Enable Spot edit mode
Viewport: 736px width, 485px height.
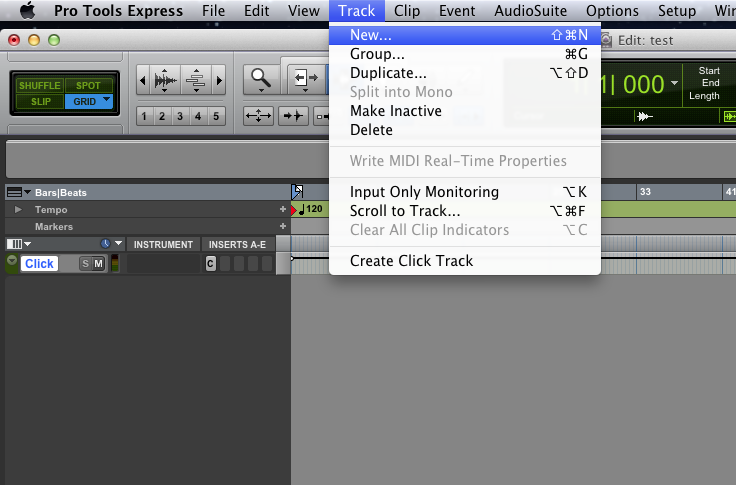[89, 86]
